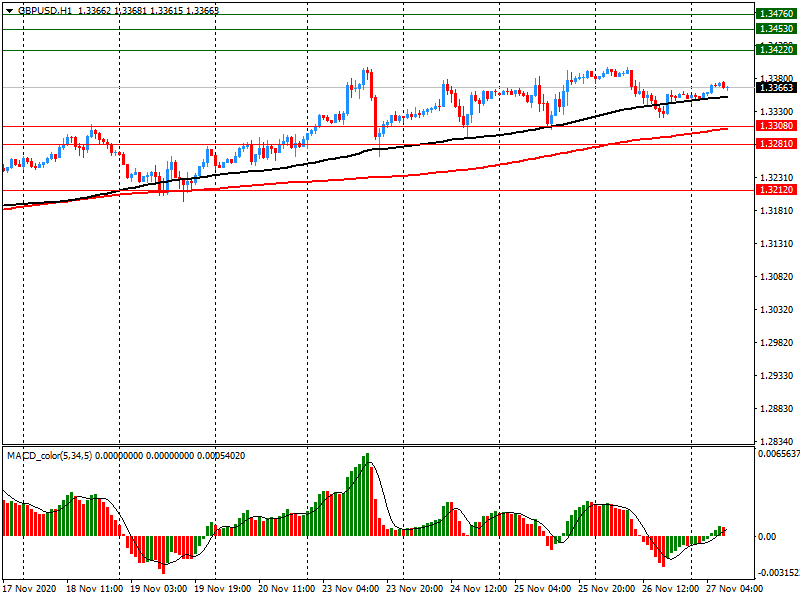Click the 1.33080 red level label
The height and width of the screenshot is (600, 800).
click(x=776, y=126)
